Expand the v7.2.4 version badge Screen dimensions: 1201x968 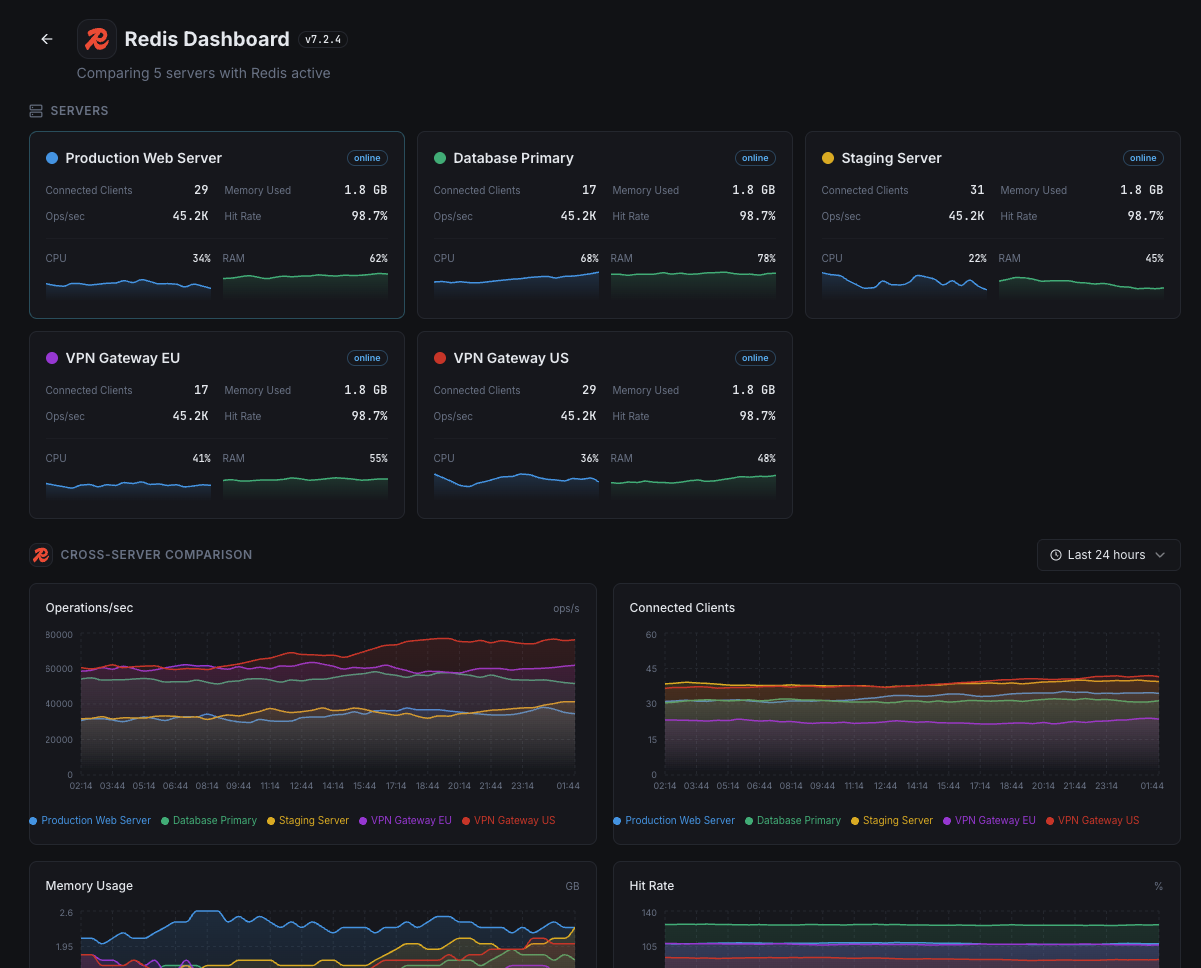(322, 40)
